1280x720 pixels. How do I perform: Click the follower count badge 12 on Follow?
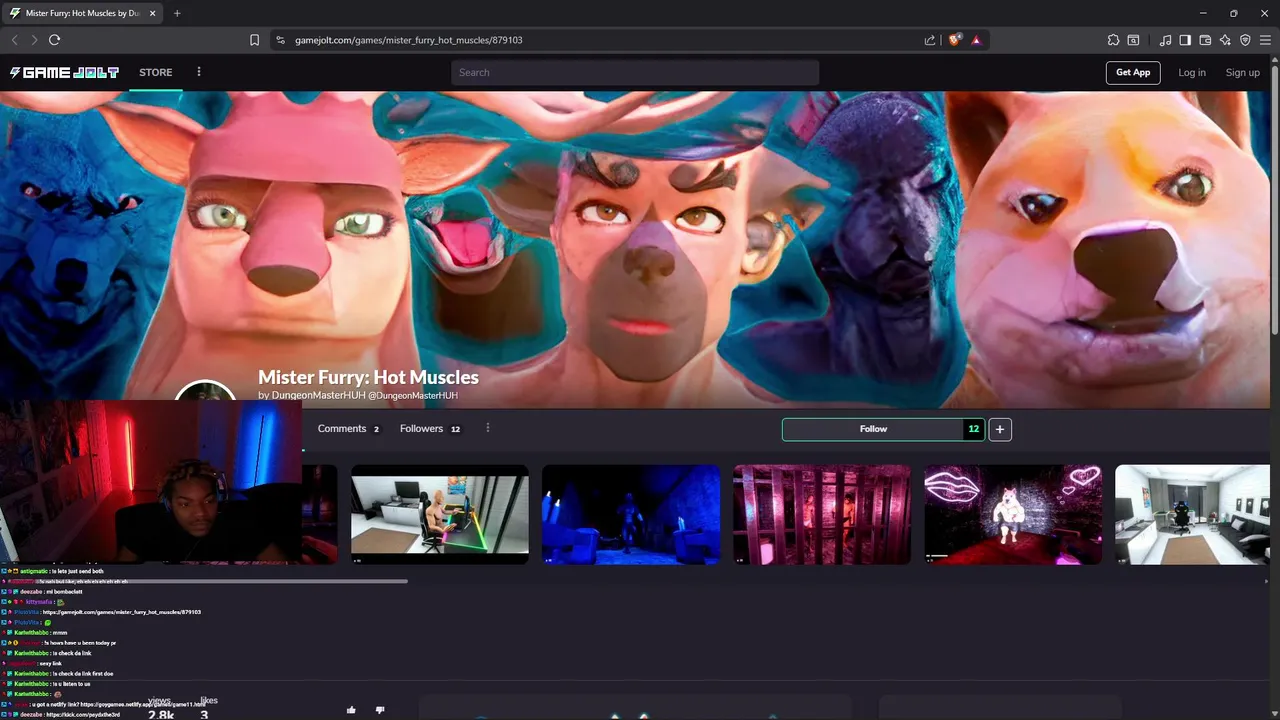pyautogui.click(x=974, y=429)
